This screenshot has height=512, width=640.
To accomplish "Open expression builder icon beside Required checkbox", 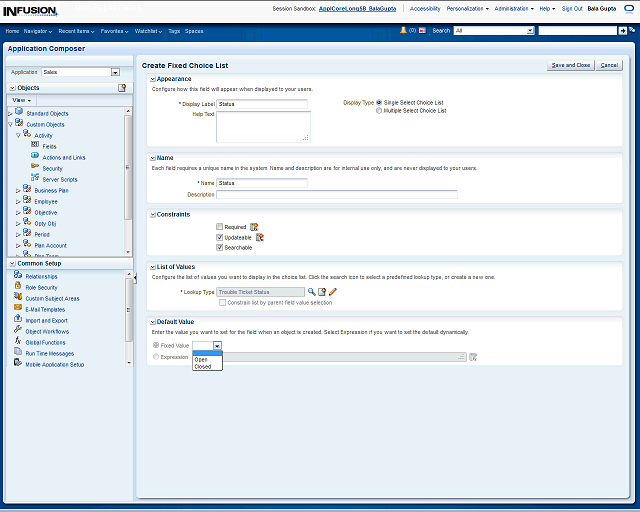I will [x=254, y=227].
